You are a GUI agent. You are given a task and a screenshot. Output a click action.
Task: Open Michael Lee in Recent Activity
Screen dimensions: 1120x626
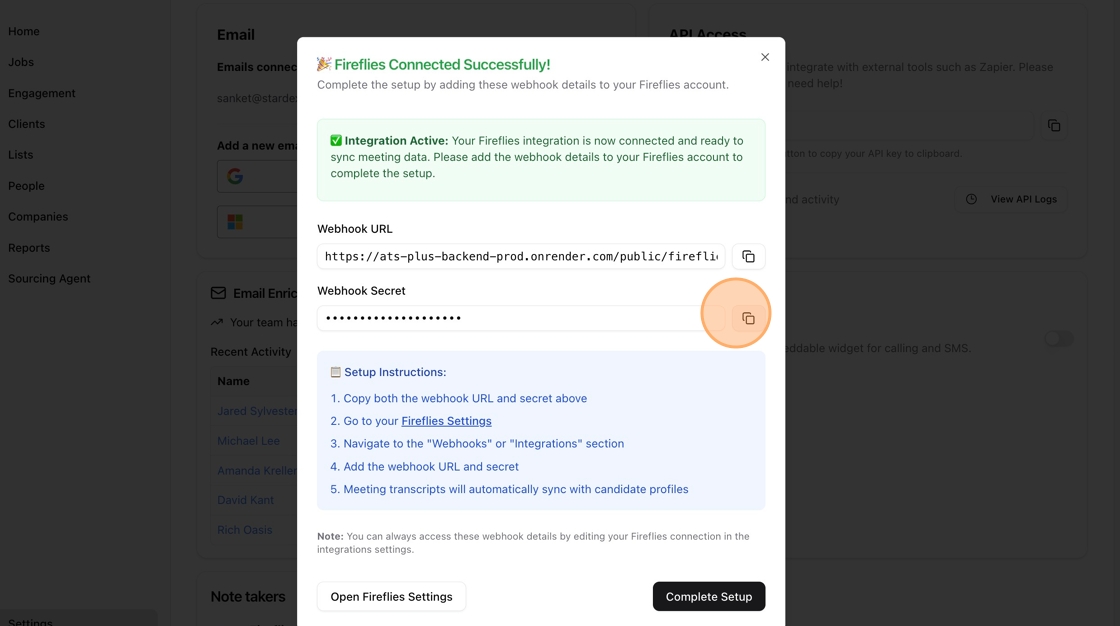pos(249,441)
